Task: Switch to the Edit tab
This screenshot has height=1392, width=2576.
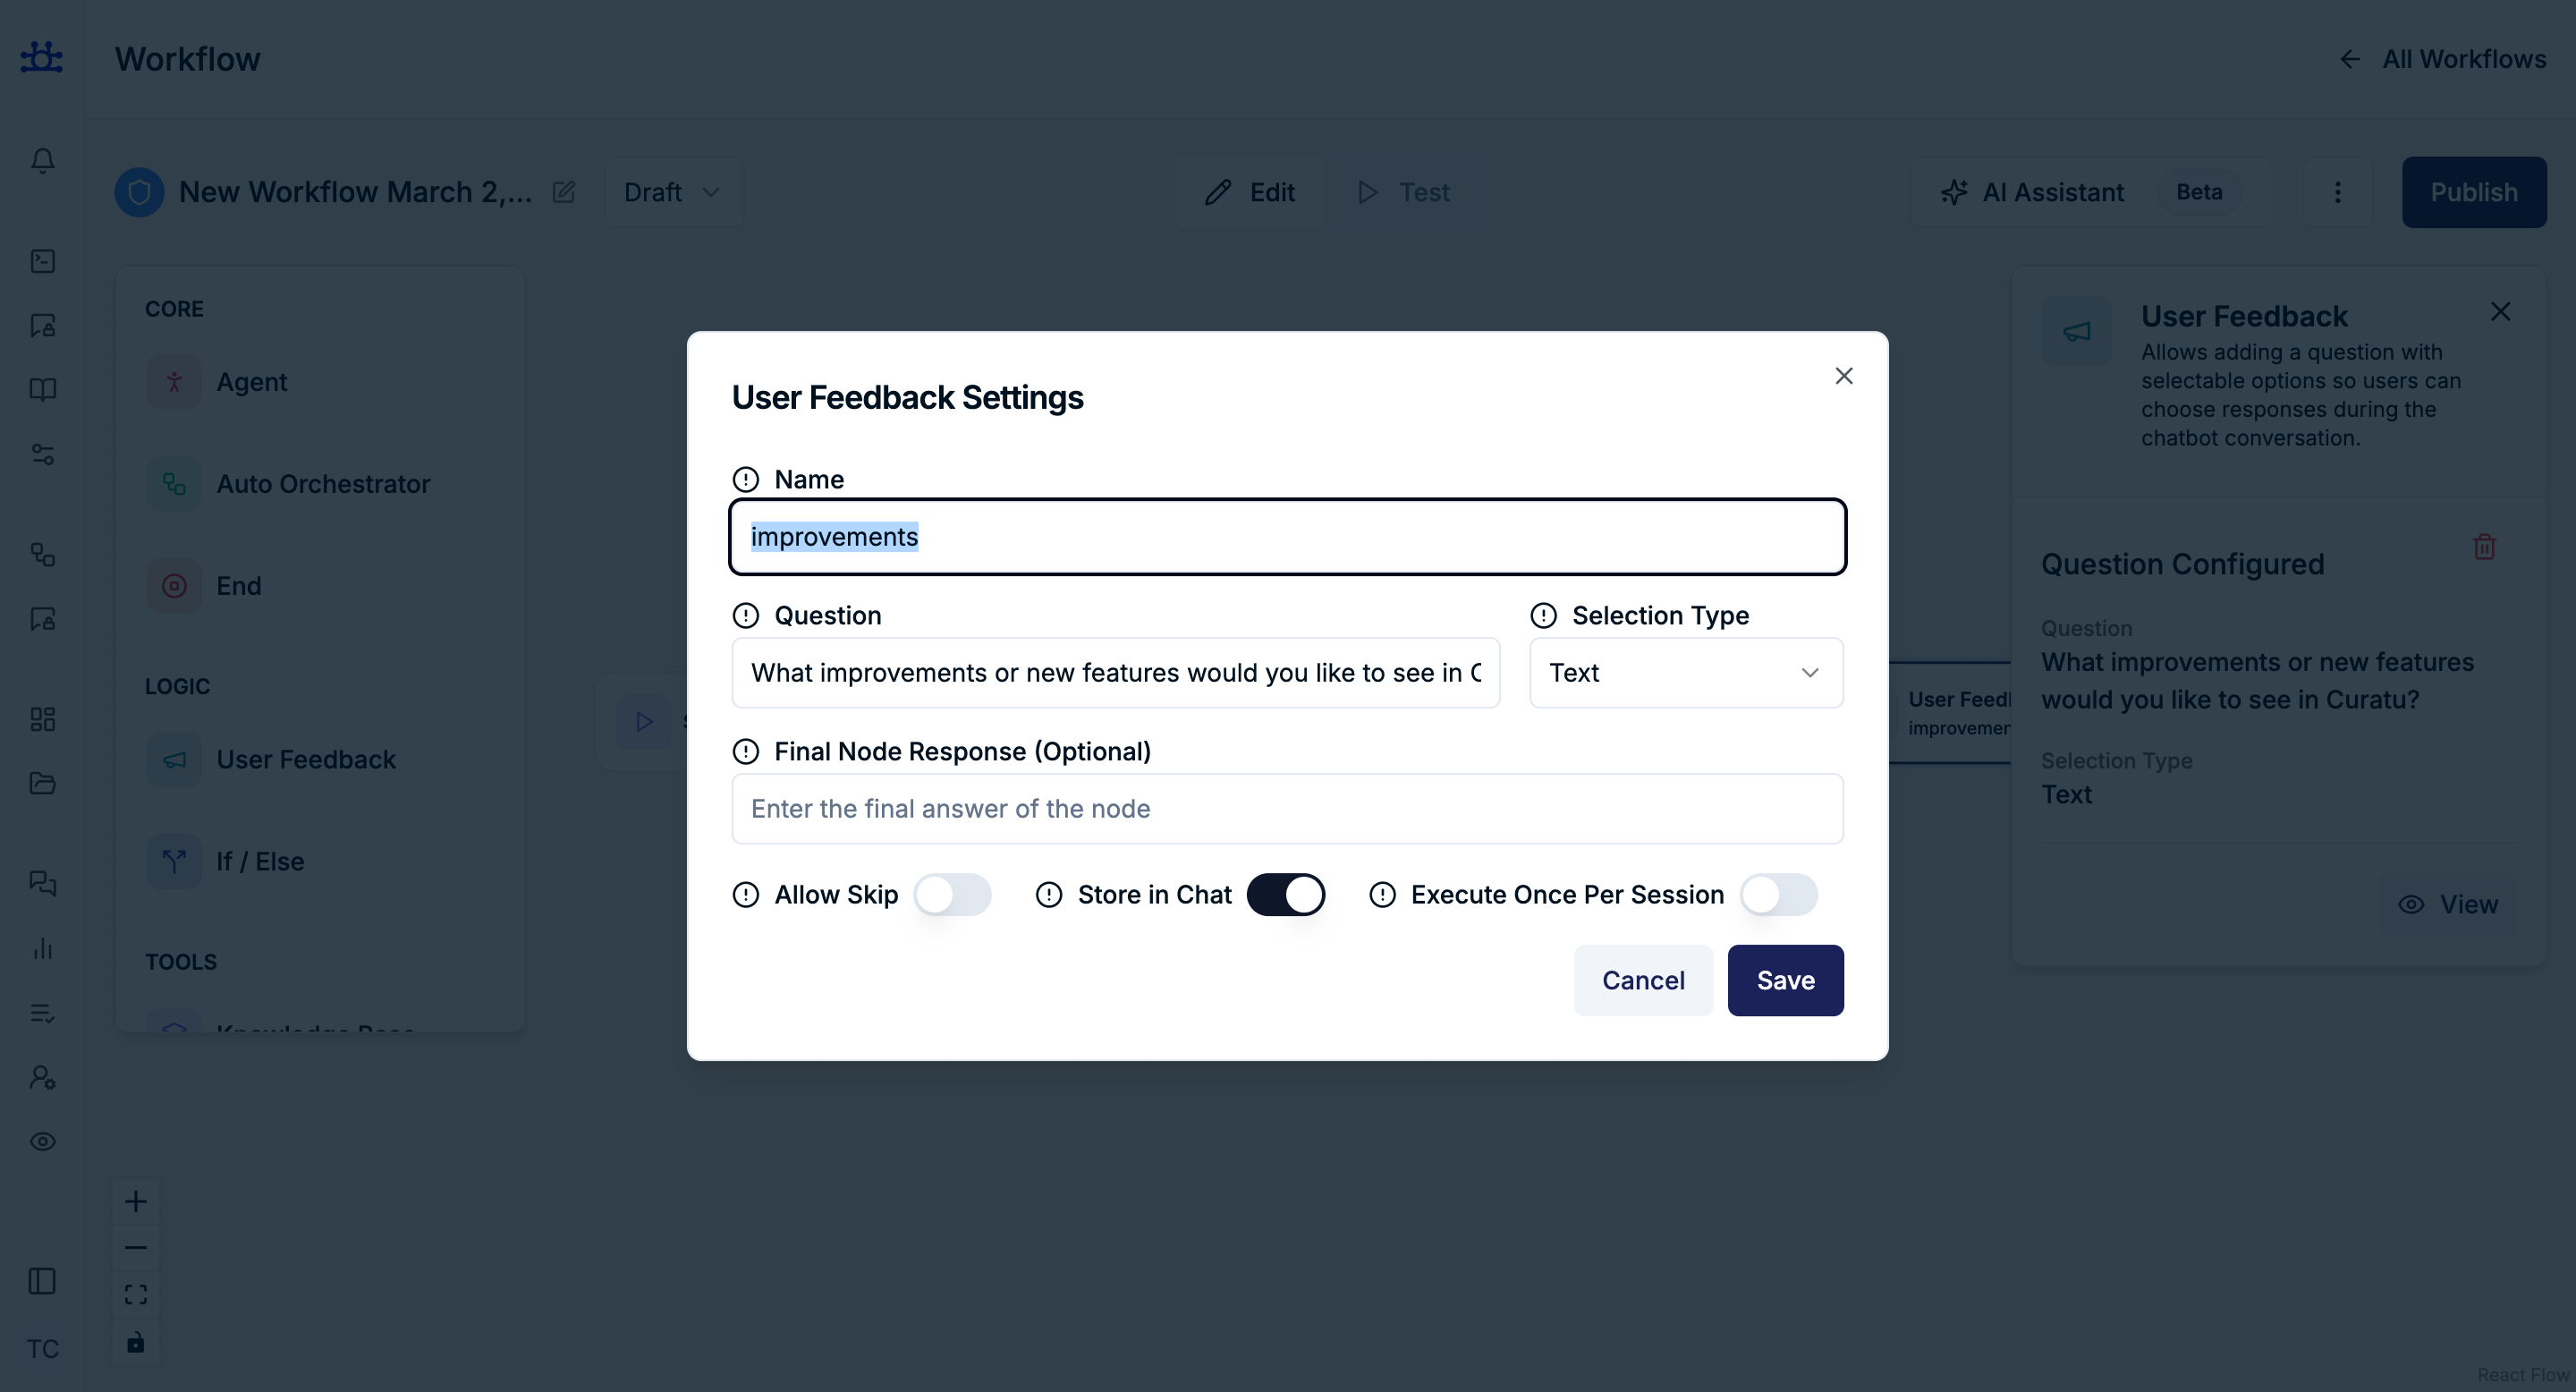Action: (x=1250, y=192)
